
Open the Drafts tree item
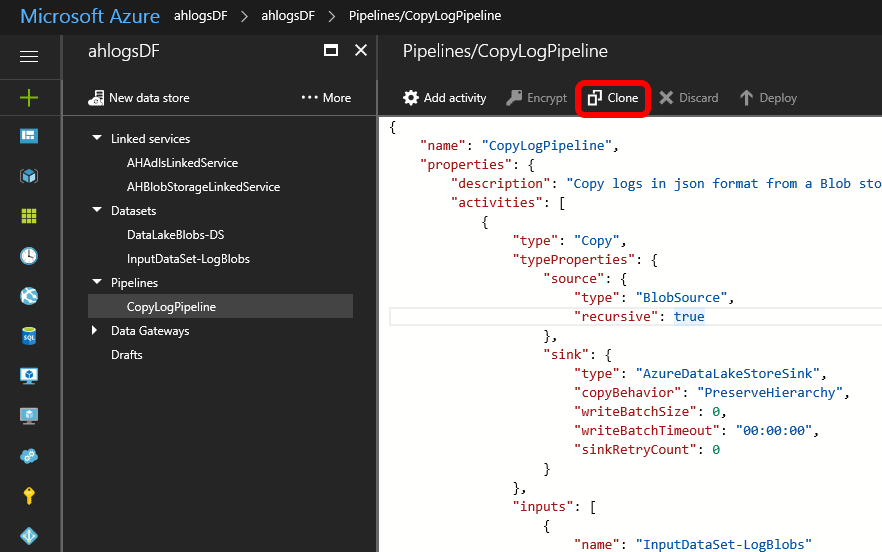pos(127,355)
